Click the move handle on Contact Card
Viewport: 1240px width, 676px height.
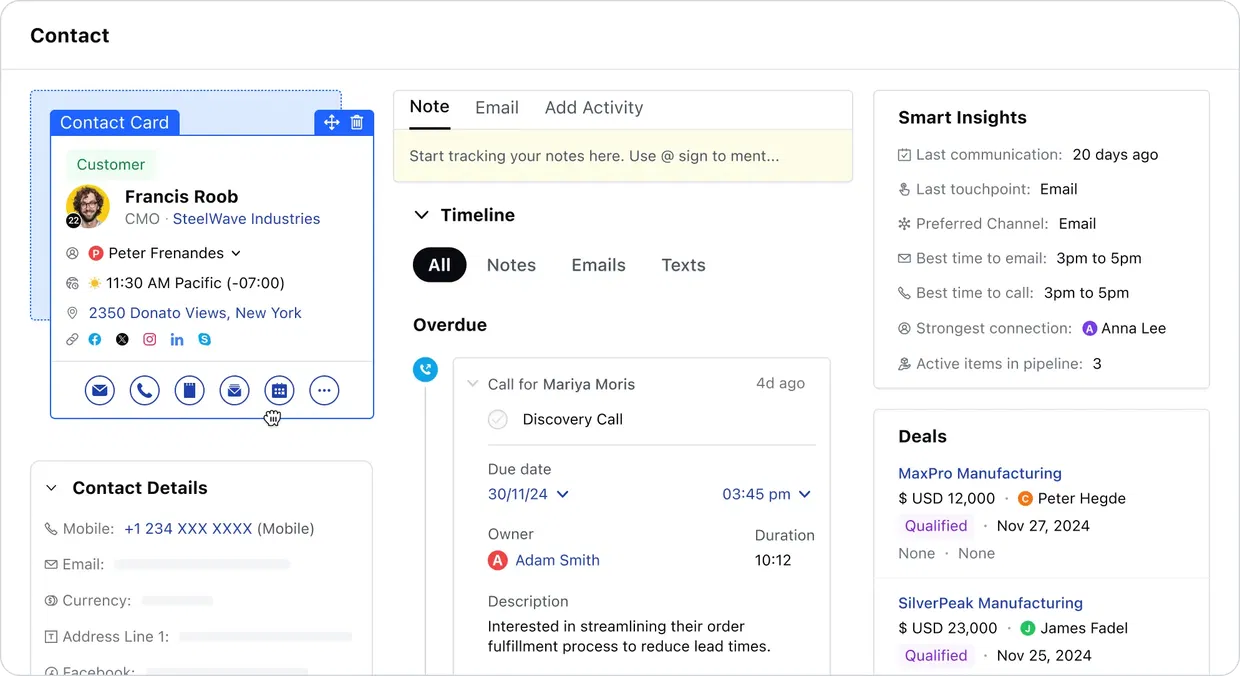331,122
